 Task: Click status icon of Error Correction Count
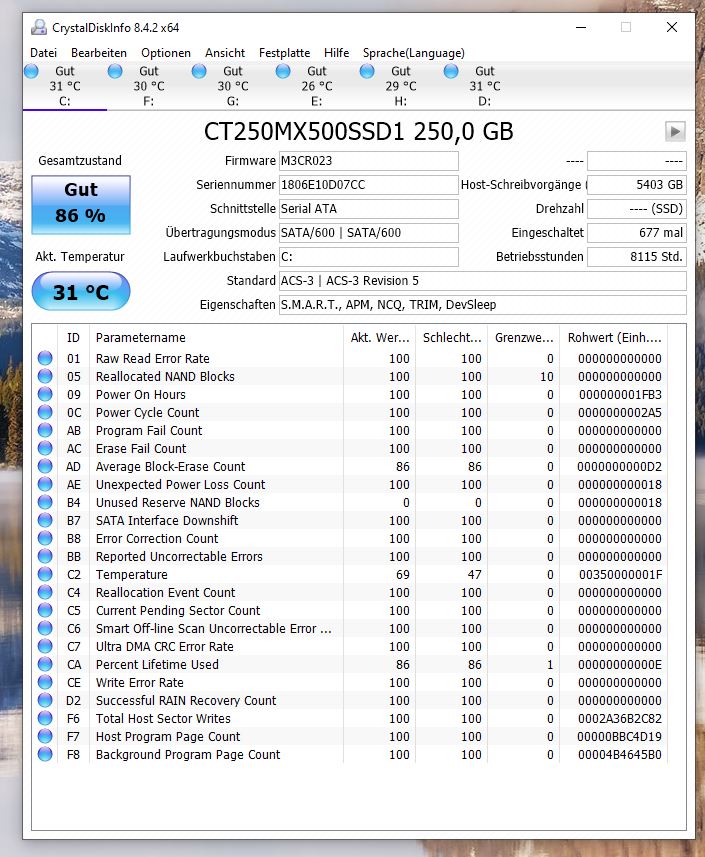(x=45, y=538)
